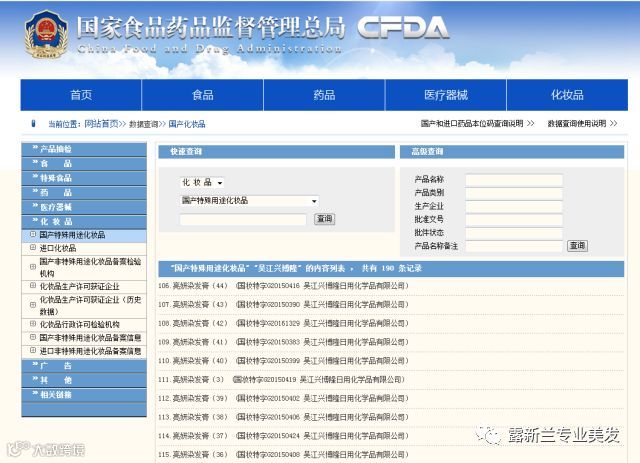Open result 106 亮妍染发膏（44）

coord(284,286)
